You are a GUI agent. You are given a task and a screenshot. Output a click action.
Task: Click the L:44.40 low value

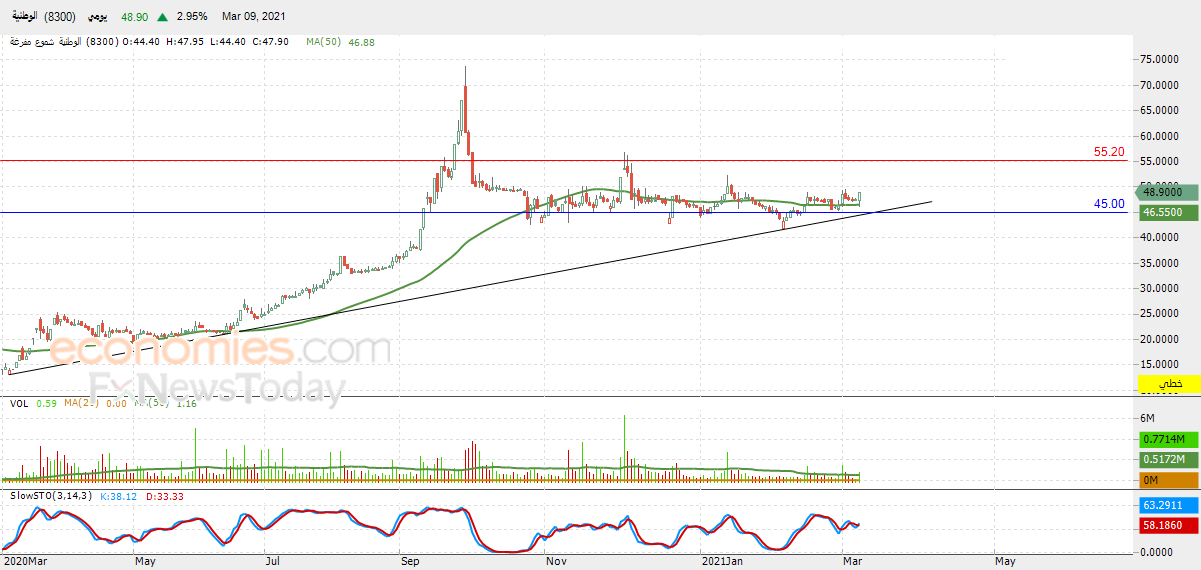coord(227,42)
